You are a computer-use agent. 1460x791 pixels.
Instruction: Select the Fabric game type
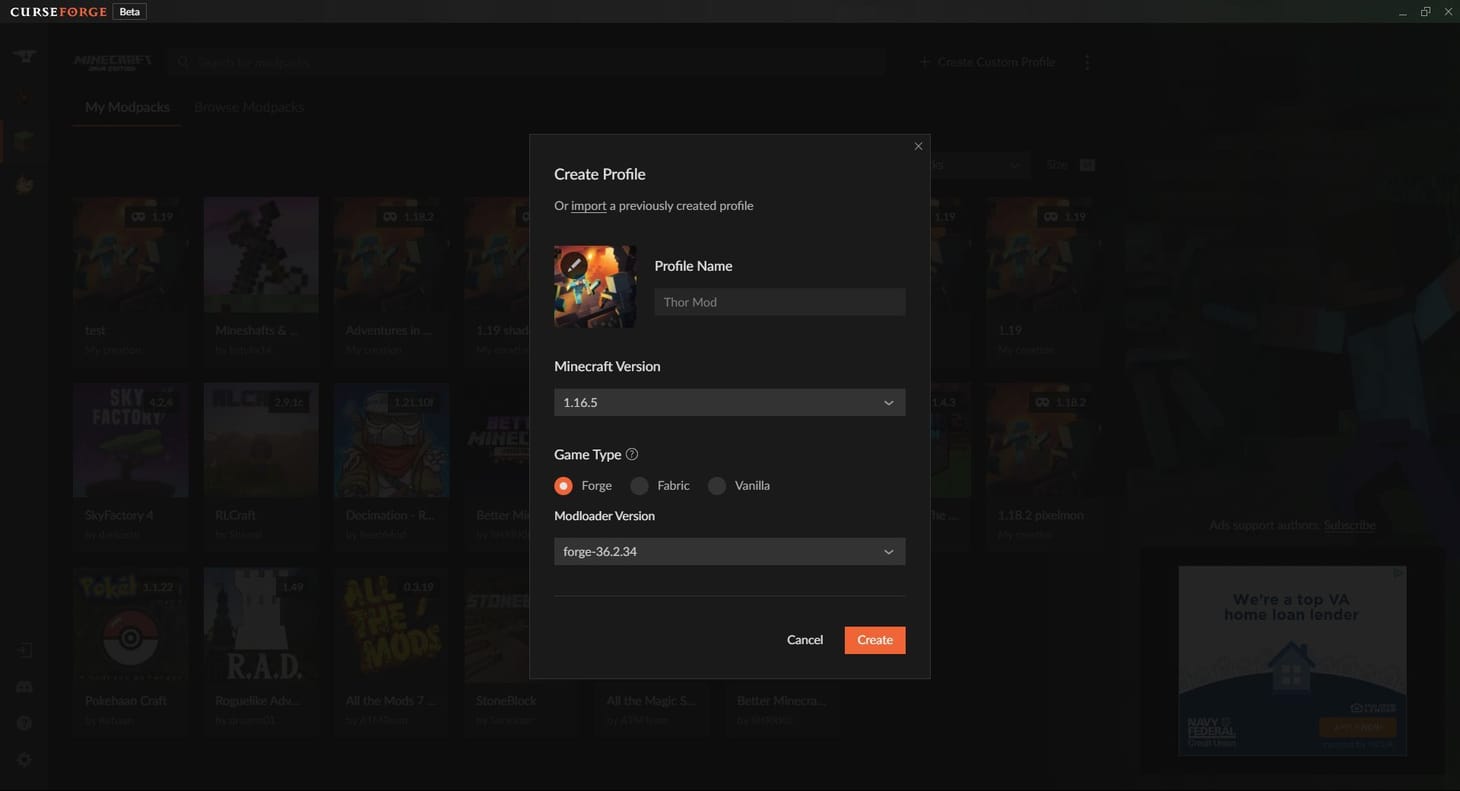click(x=640, y=486)
